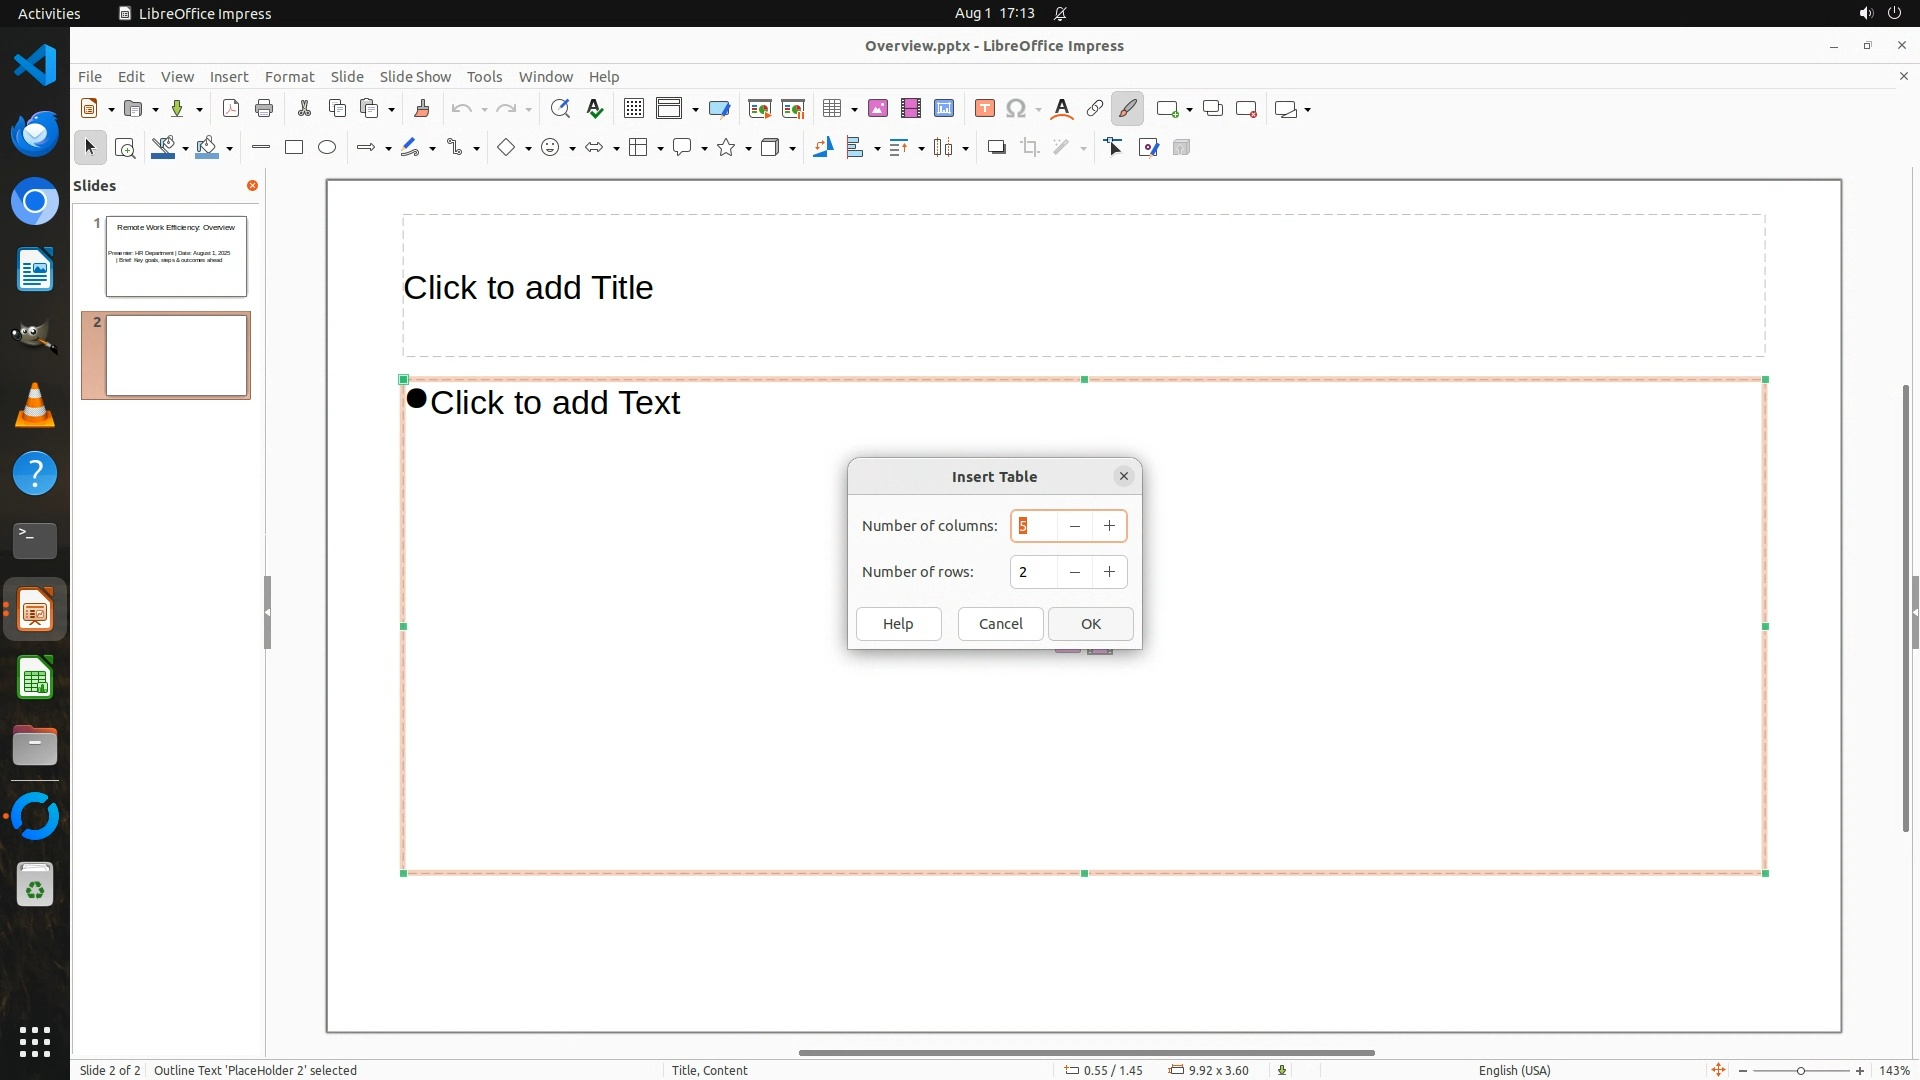Open the Slide Show menu
The height and width of the screenshot is (1080, 1920).
(x=415, y=77)
